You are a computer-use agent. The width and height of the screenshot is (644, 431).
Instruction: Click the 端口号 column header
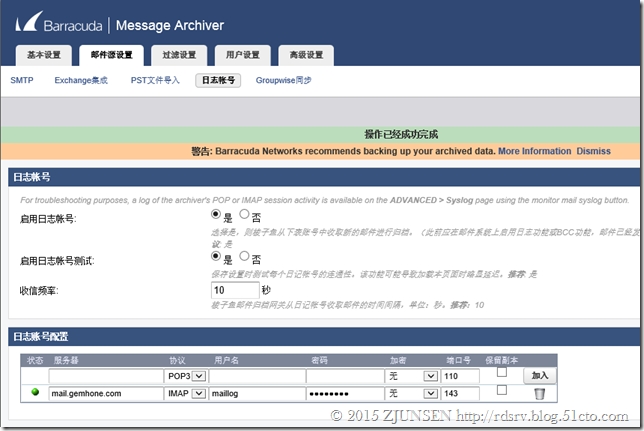458,360
